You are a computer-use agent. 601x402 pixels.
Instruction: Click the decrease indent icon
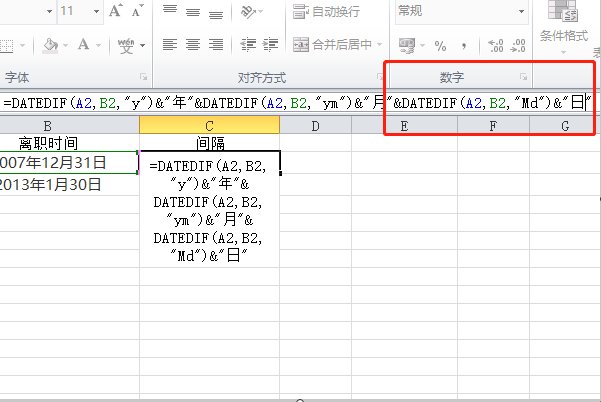tap(250, 45)
